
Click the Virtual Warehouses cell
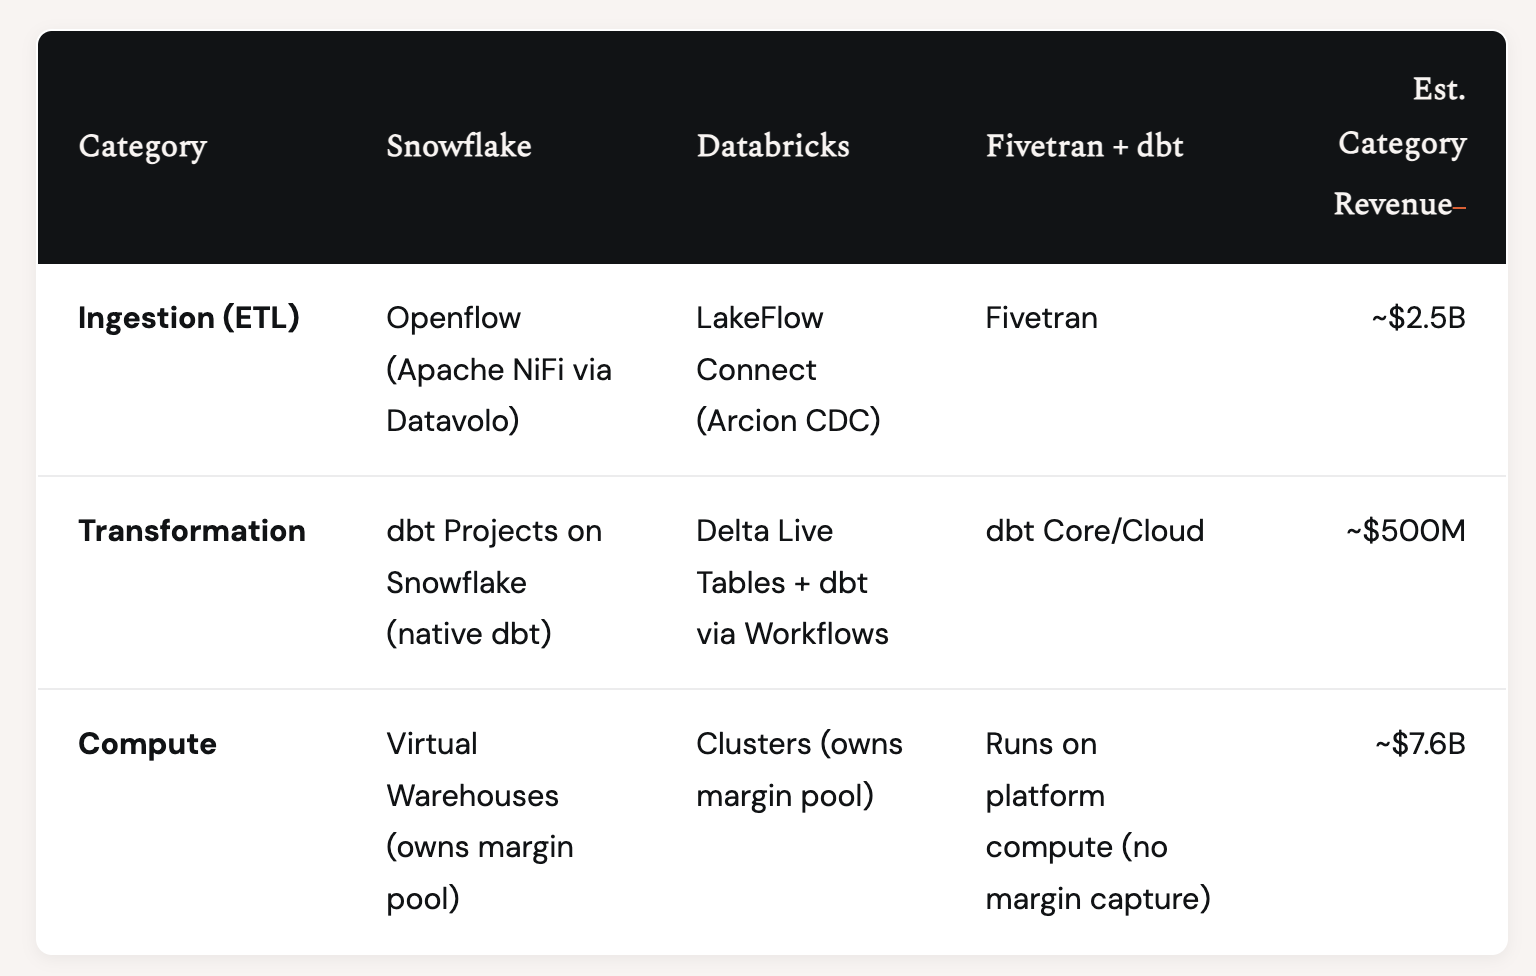(480, 821)
